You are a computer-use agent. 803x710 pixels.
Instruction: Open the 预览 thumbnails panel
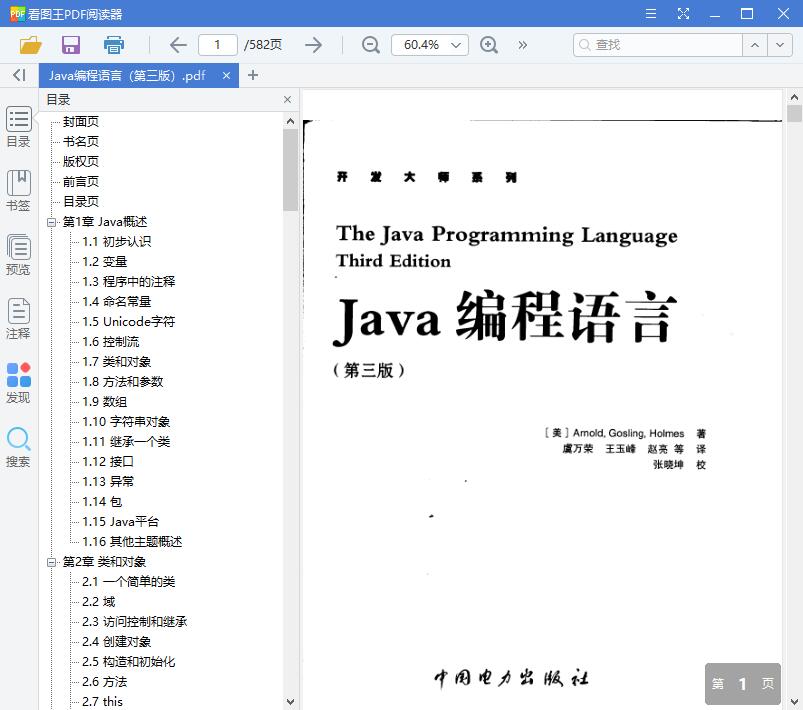click(x=18, y=255)
